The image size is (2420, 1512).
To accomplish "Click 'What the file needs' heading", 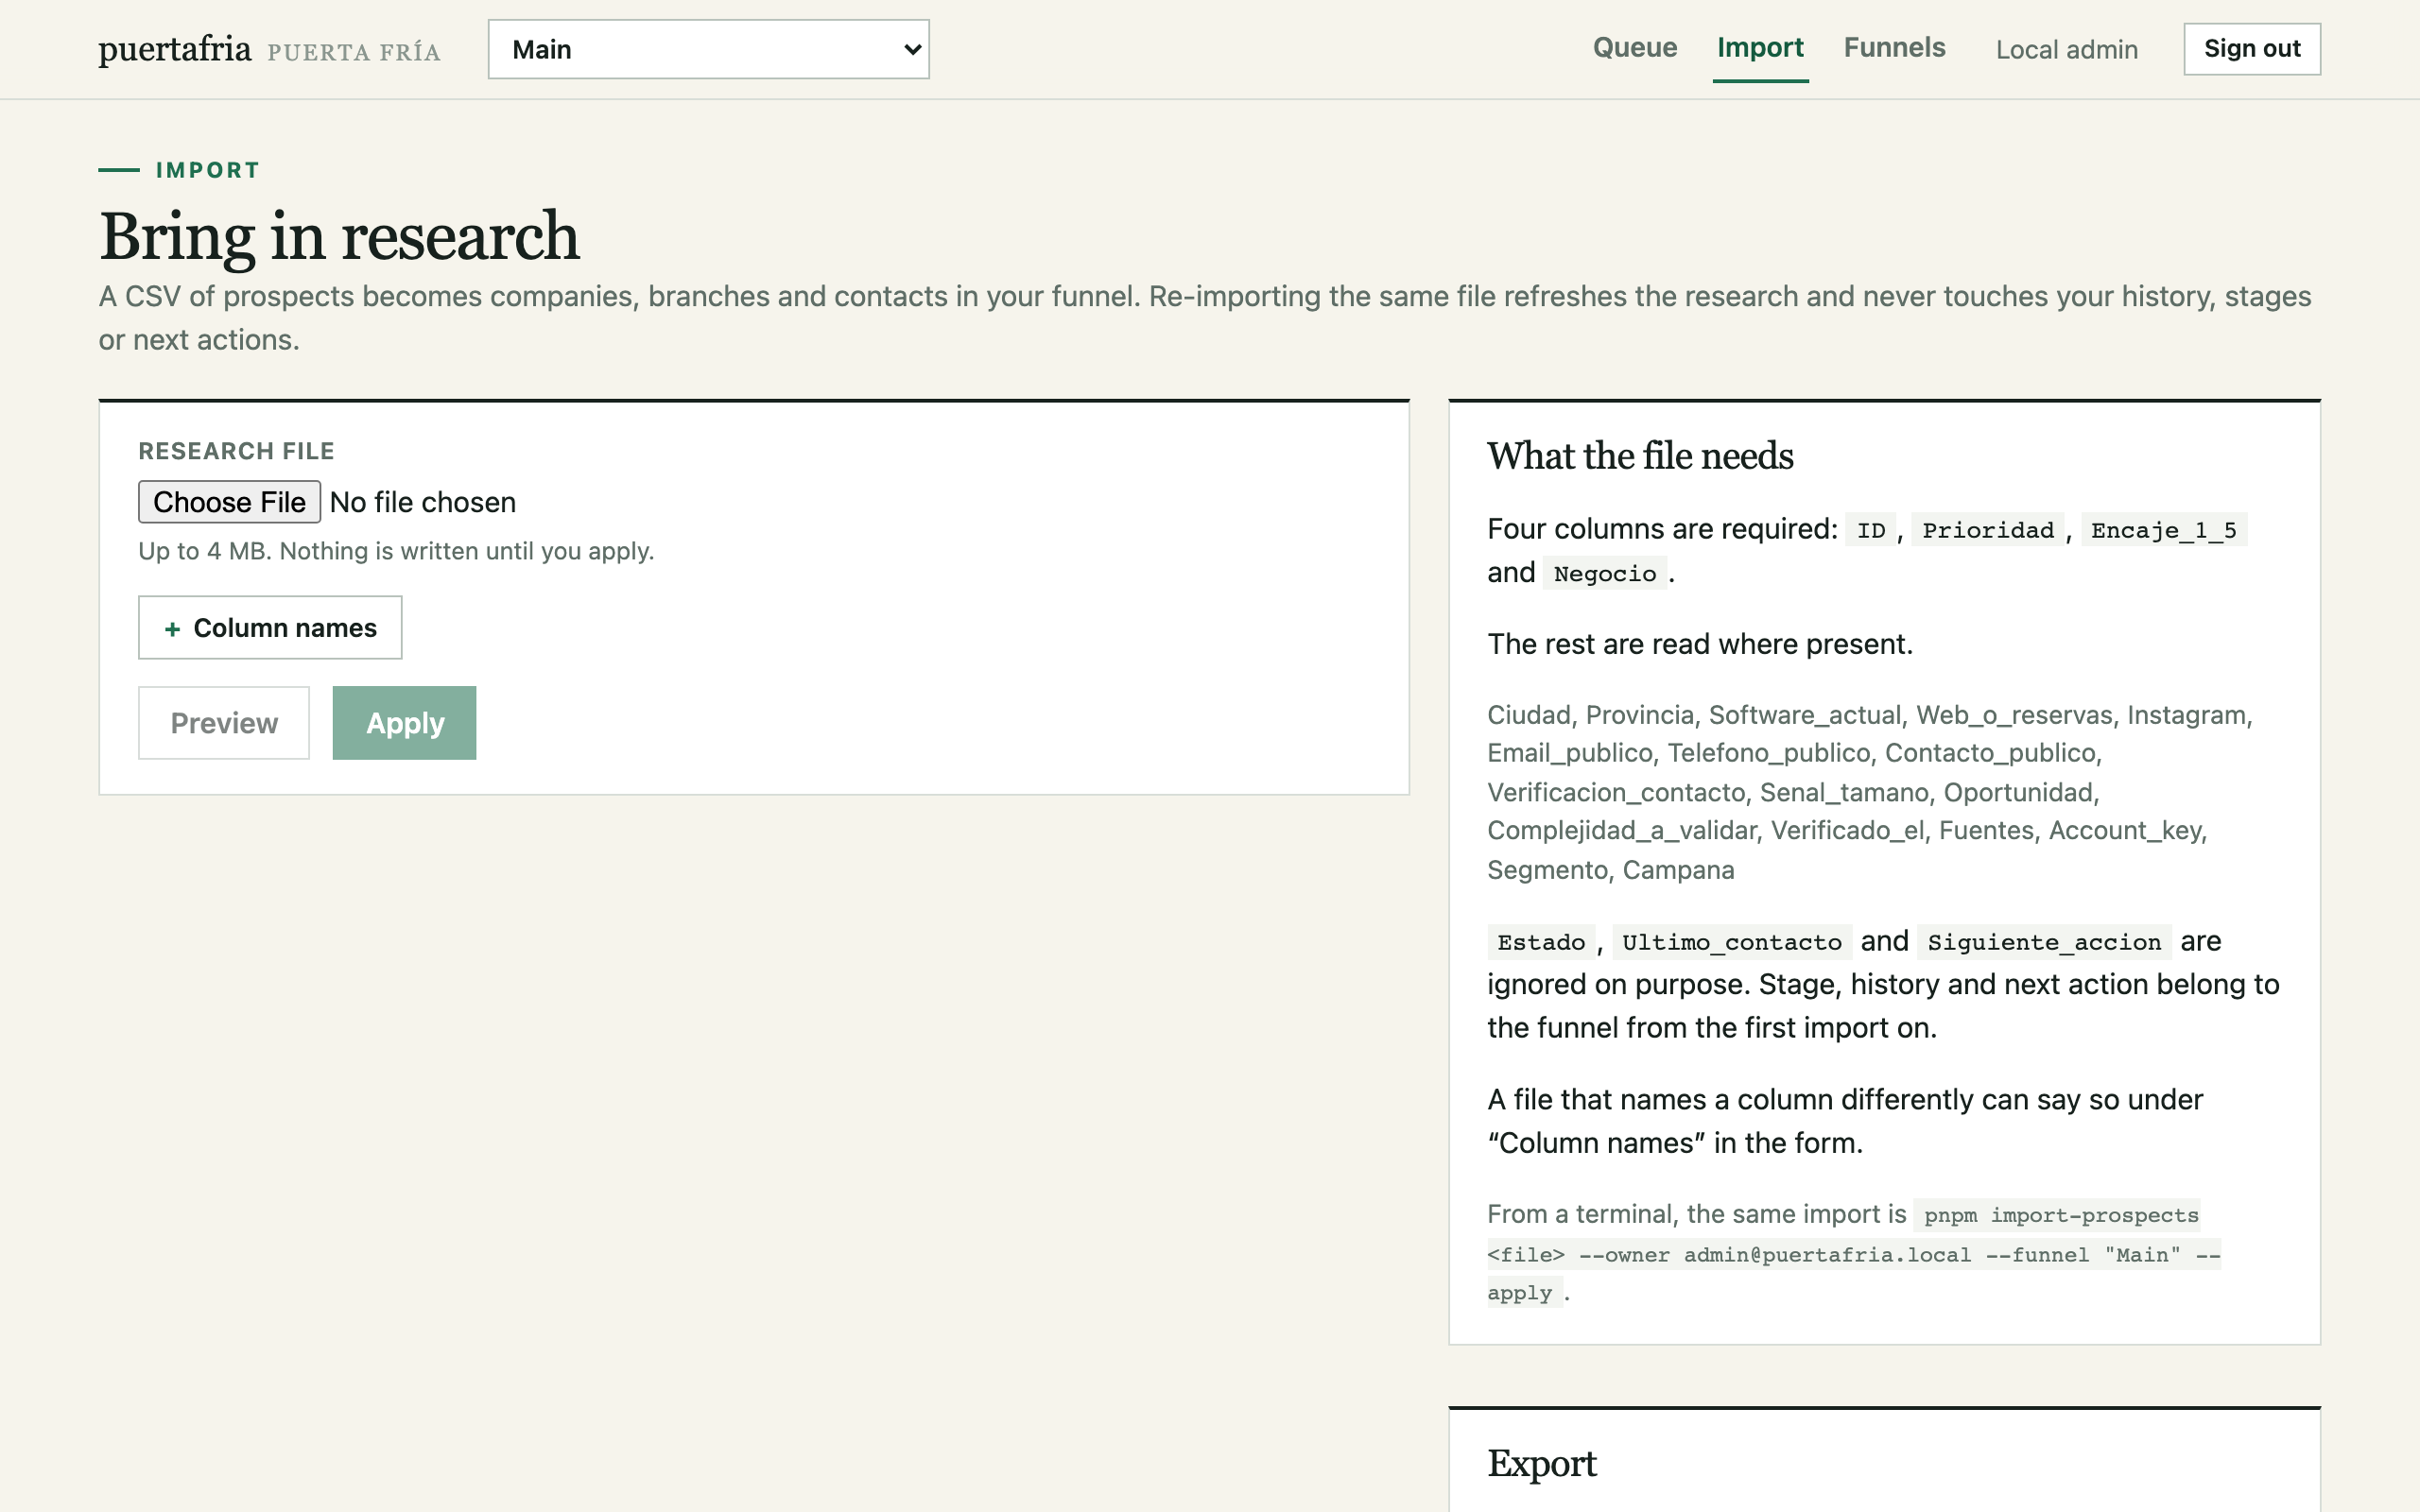I will pyautogui.click(x=1640, y=456).
